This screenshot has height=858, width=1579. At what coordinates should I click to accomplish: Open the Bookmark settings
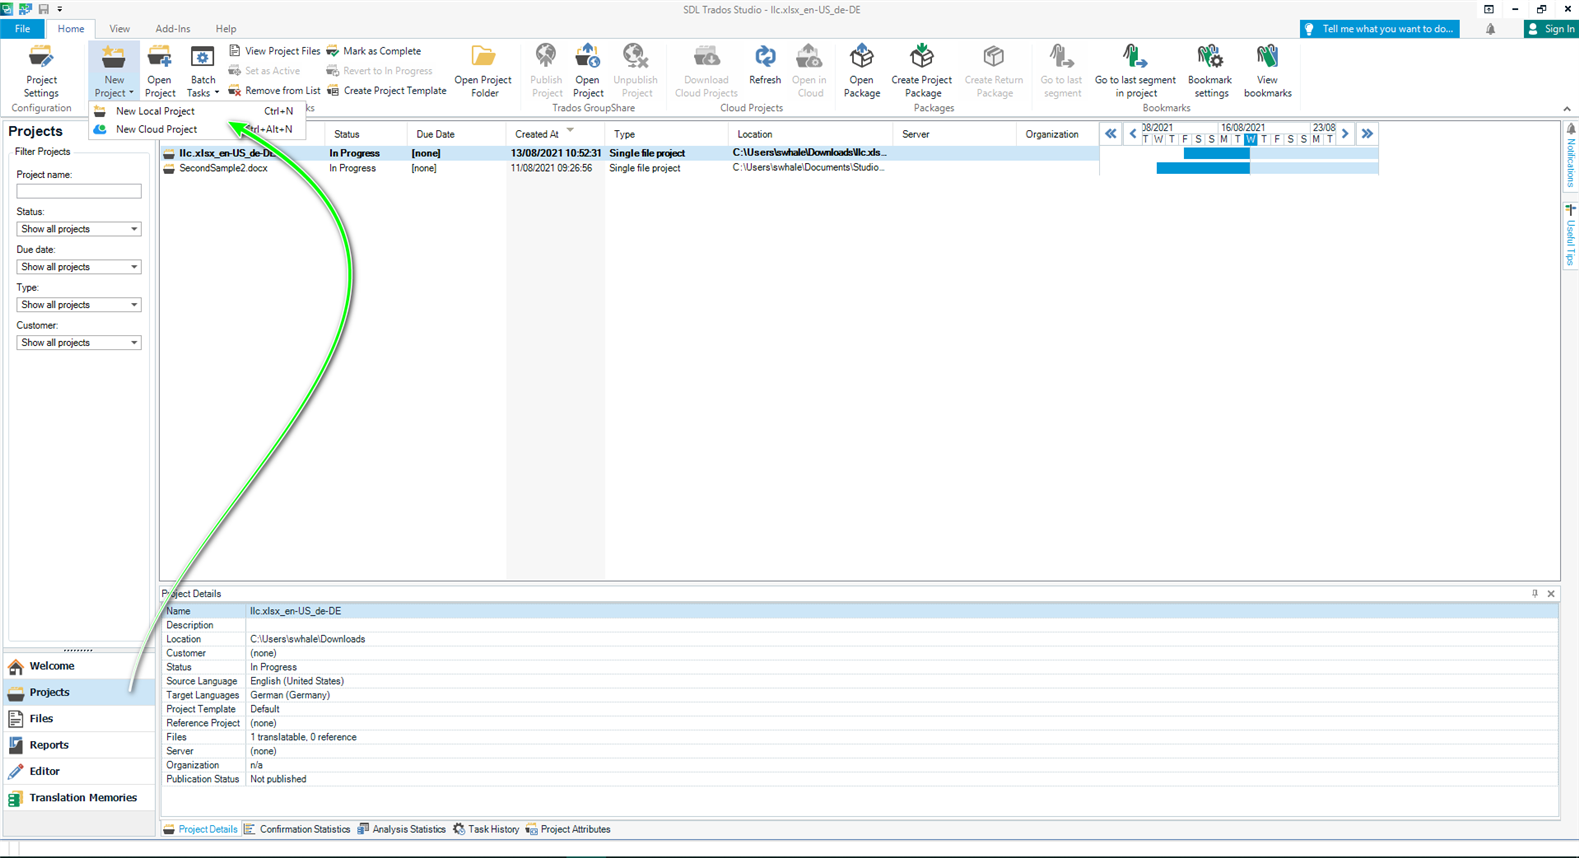[1210, 70]
